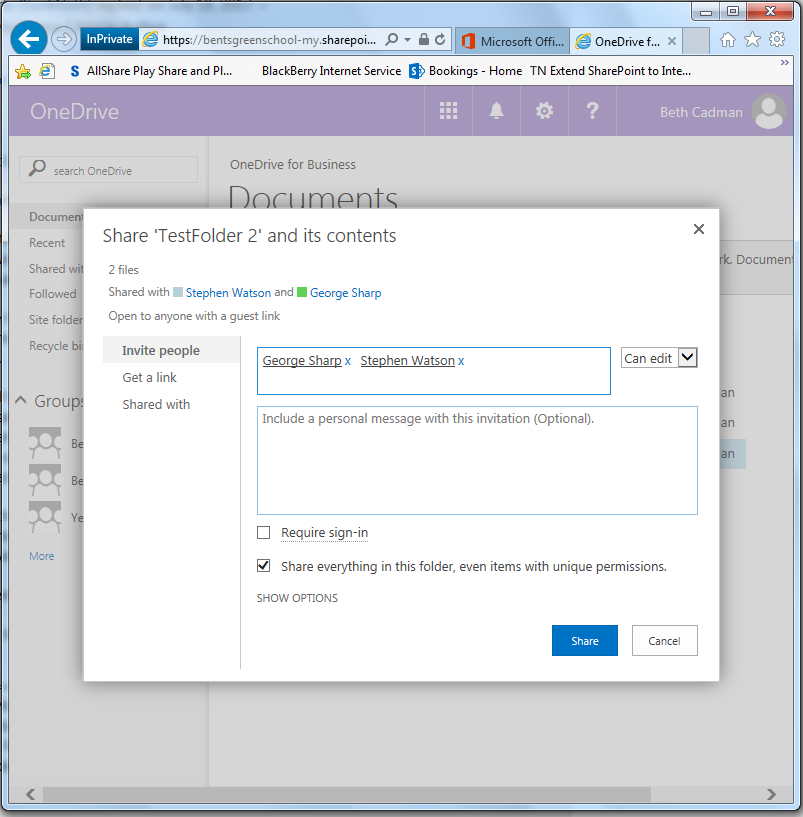
Task: Expand SHOW OPTIONS
Action: tap(297, 598)
